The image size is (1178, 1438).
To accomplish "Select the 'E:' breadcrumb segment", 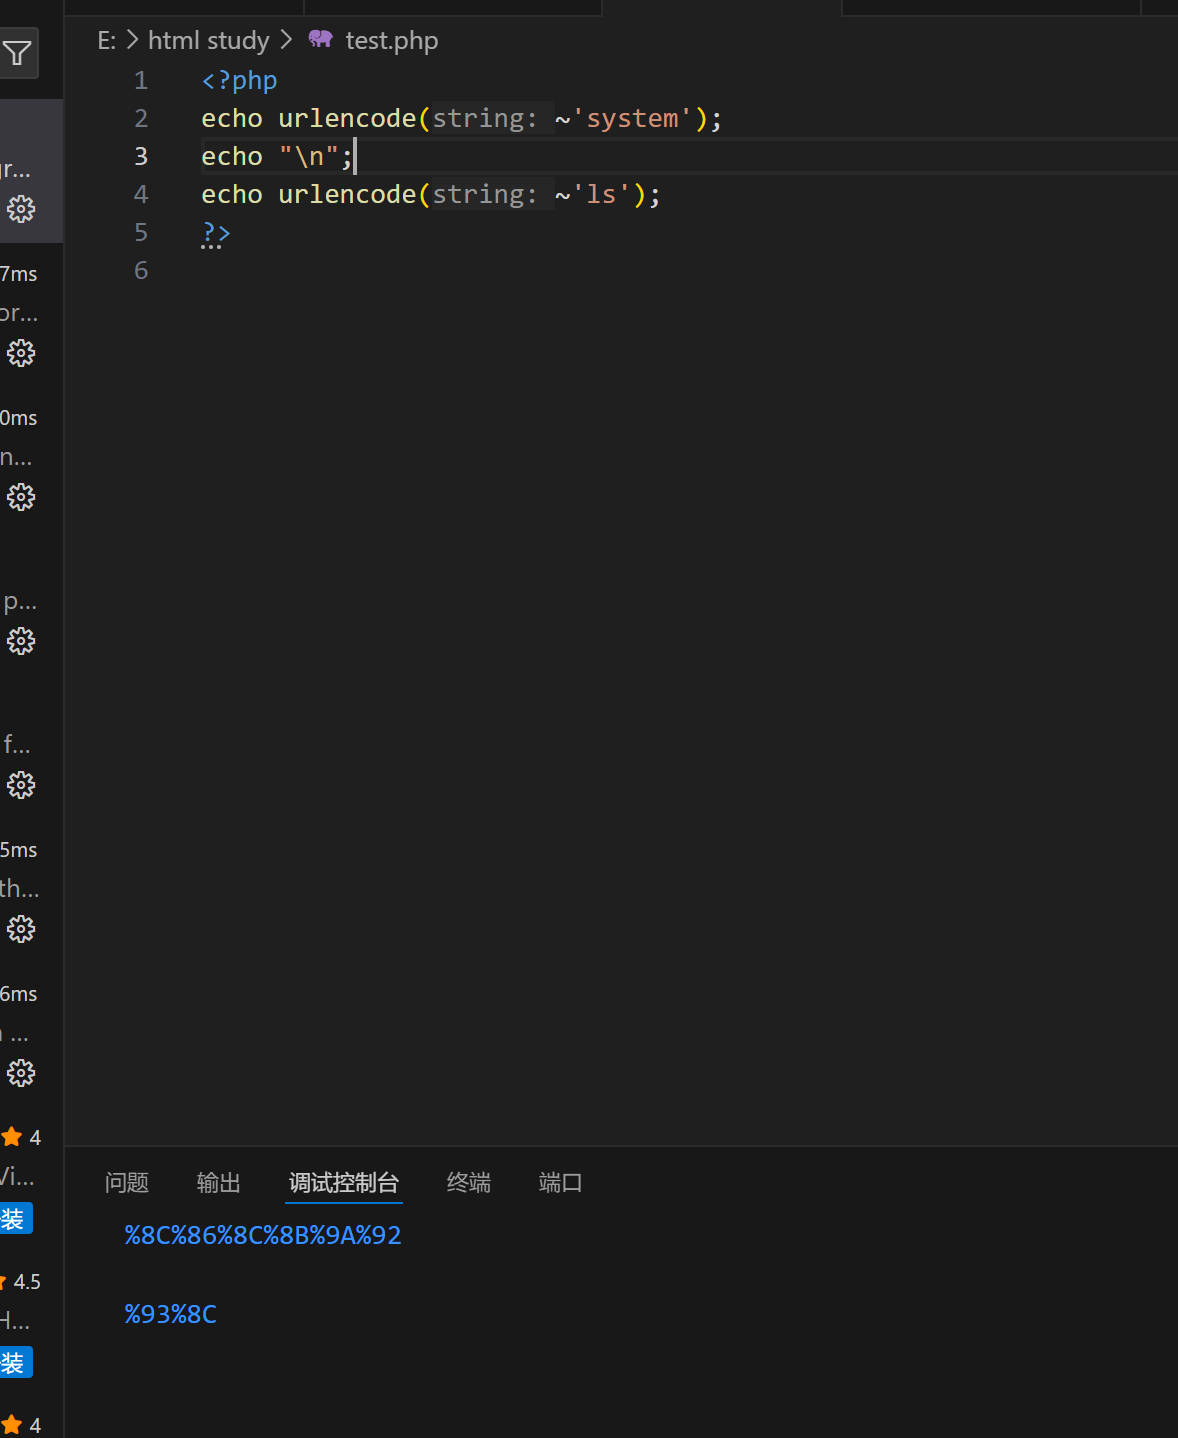I will (x=107, y=41).
